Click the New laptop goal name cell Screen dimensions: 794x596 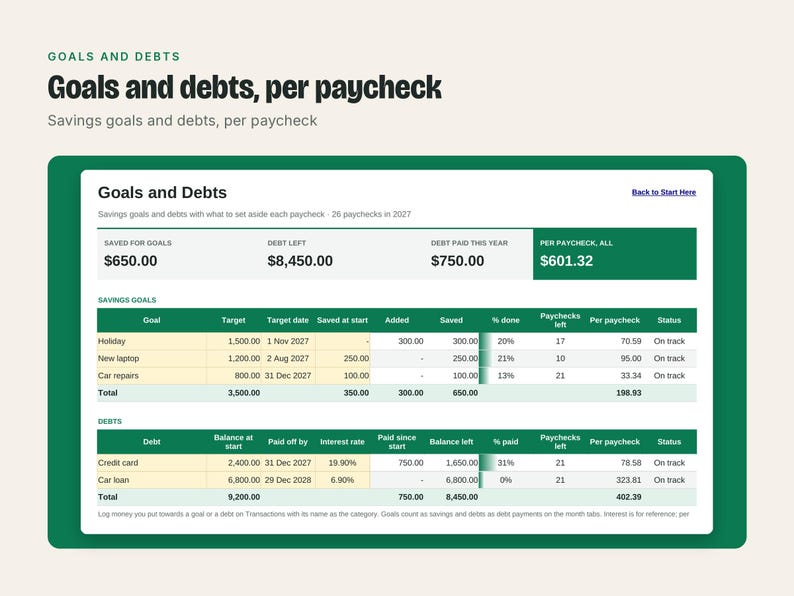(x=151, y=359)
